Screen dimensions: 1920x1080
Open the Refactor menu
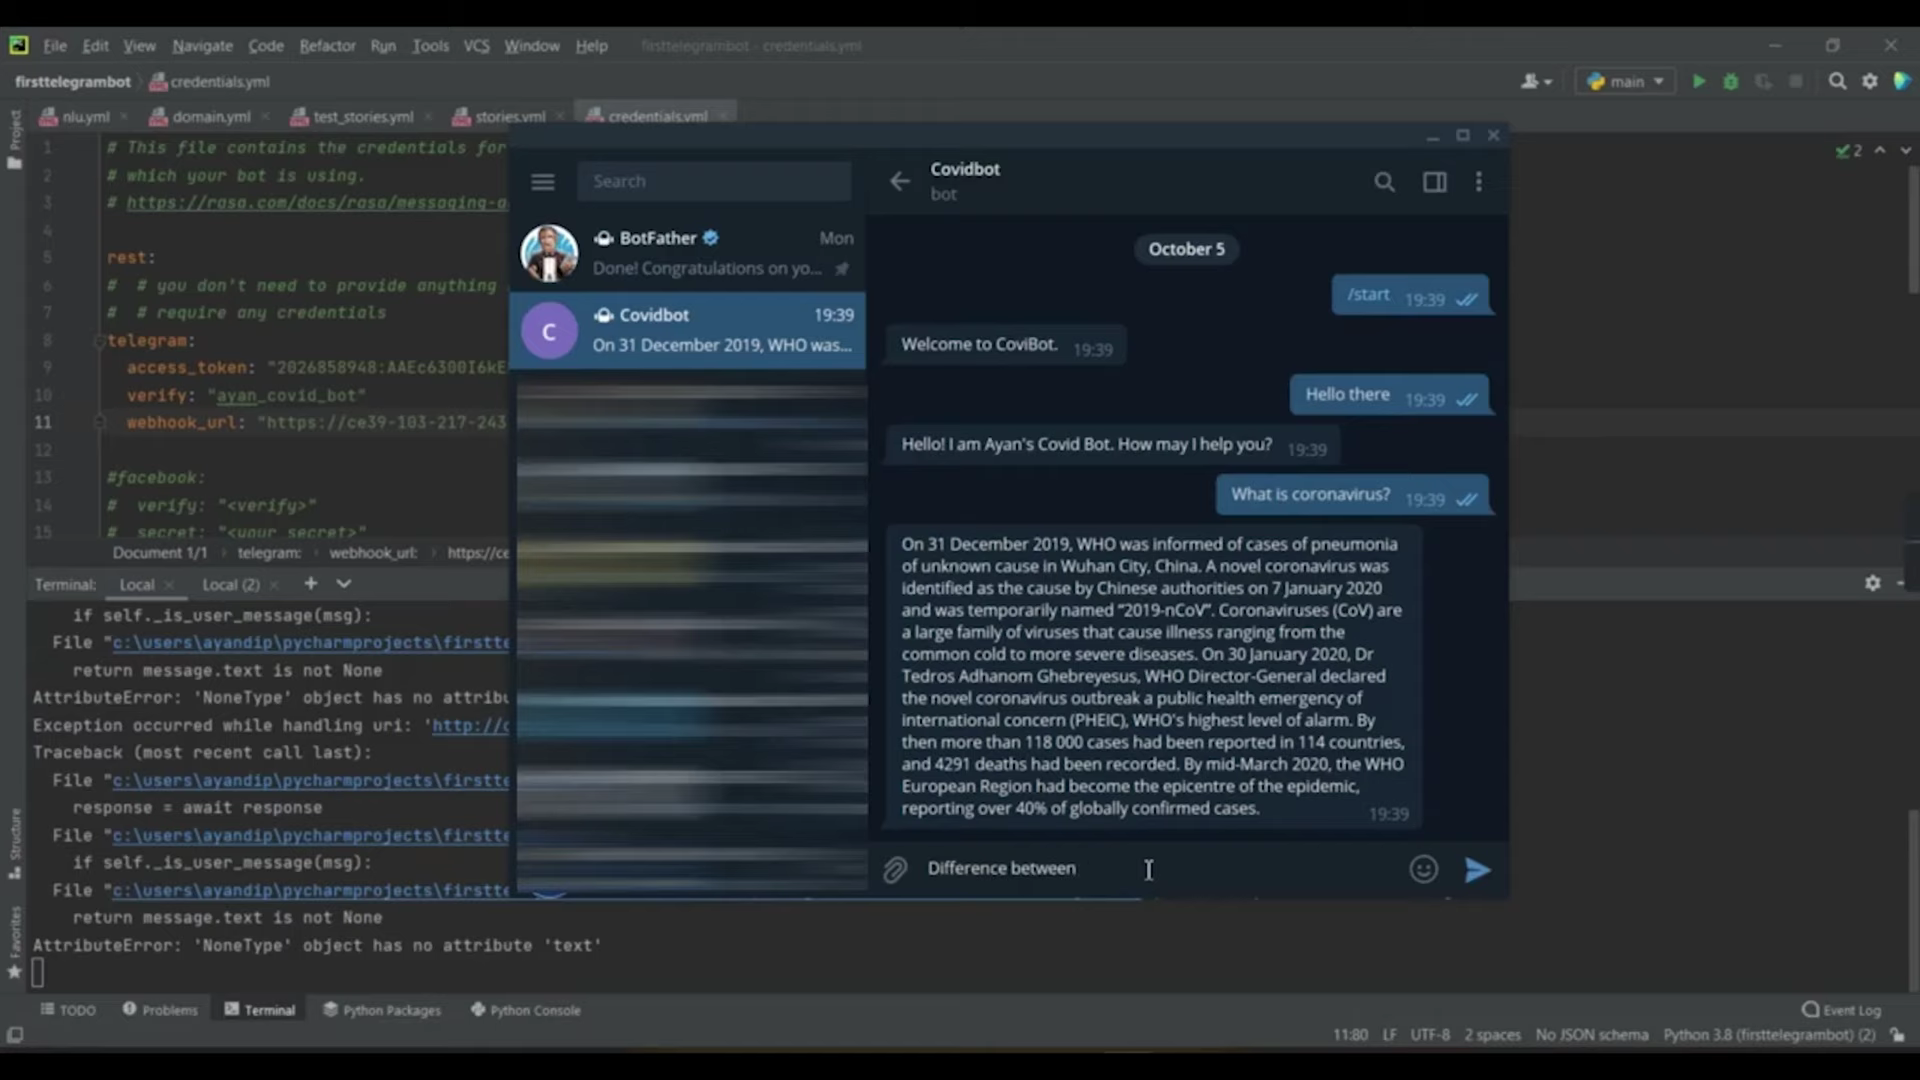coord(327,46)
